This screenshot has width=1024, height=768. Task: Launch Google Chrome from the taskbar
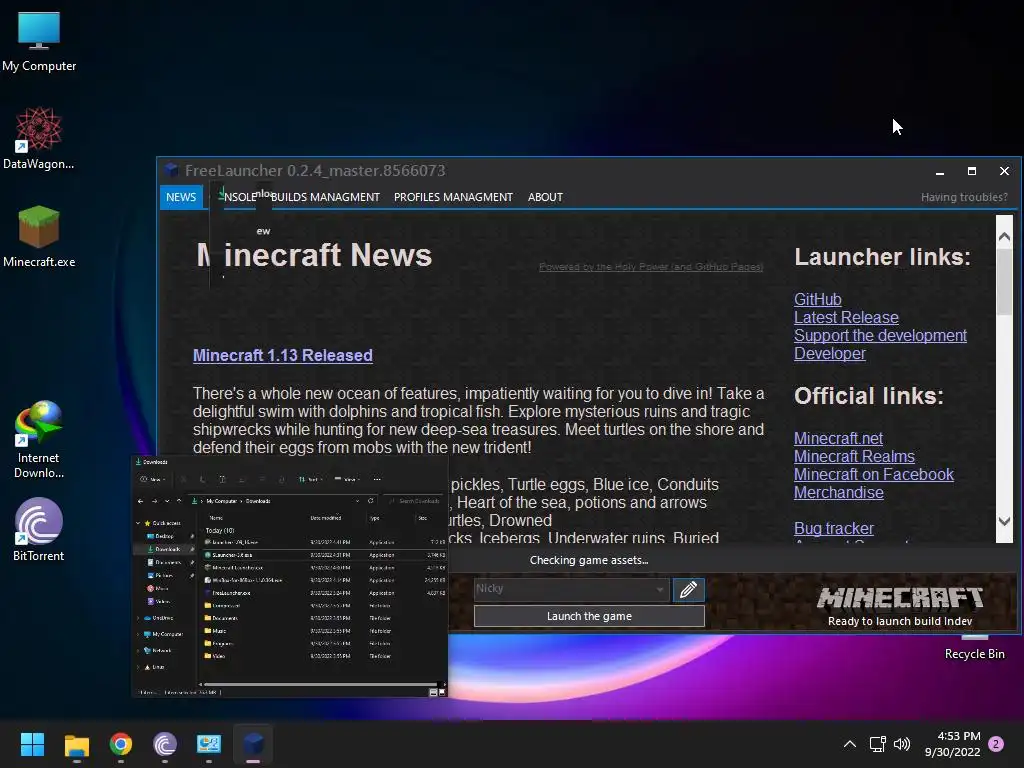[x=121, y=744]
